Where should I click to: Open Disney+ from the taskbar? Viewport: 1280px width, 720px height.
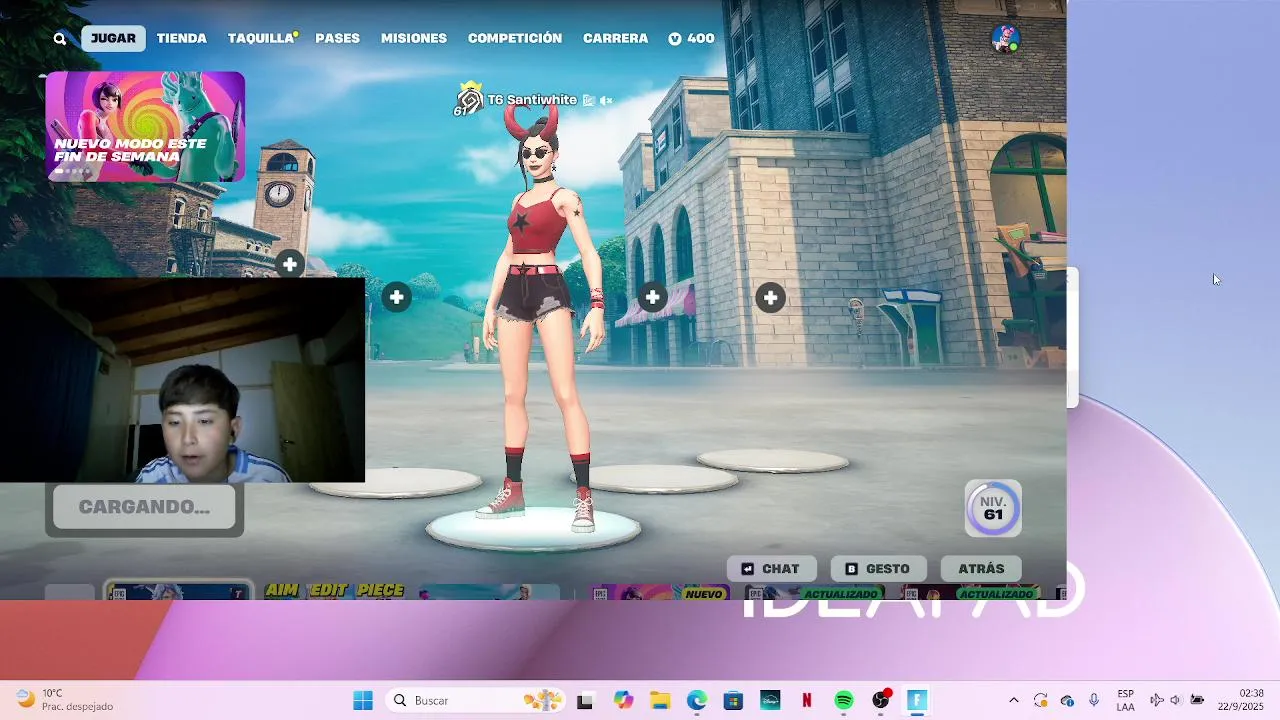click(770, 700)
